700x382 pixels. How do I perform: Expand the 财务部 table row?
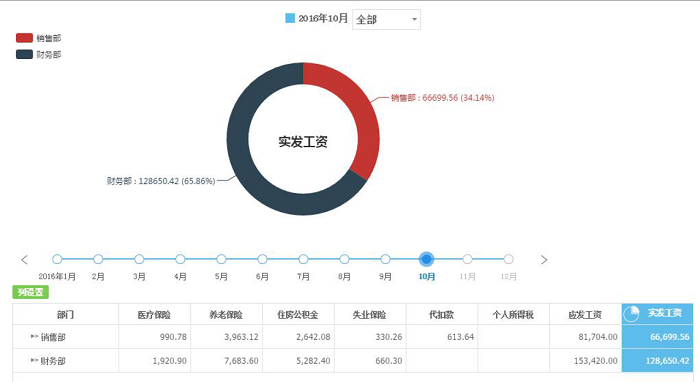[x=34, y=360]
